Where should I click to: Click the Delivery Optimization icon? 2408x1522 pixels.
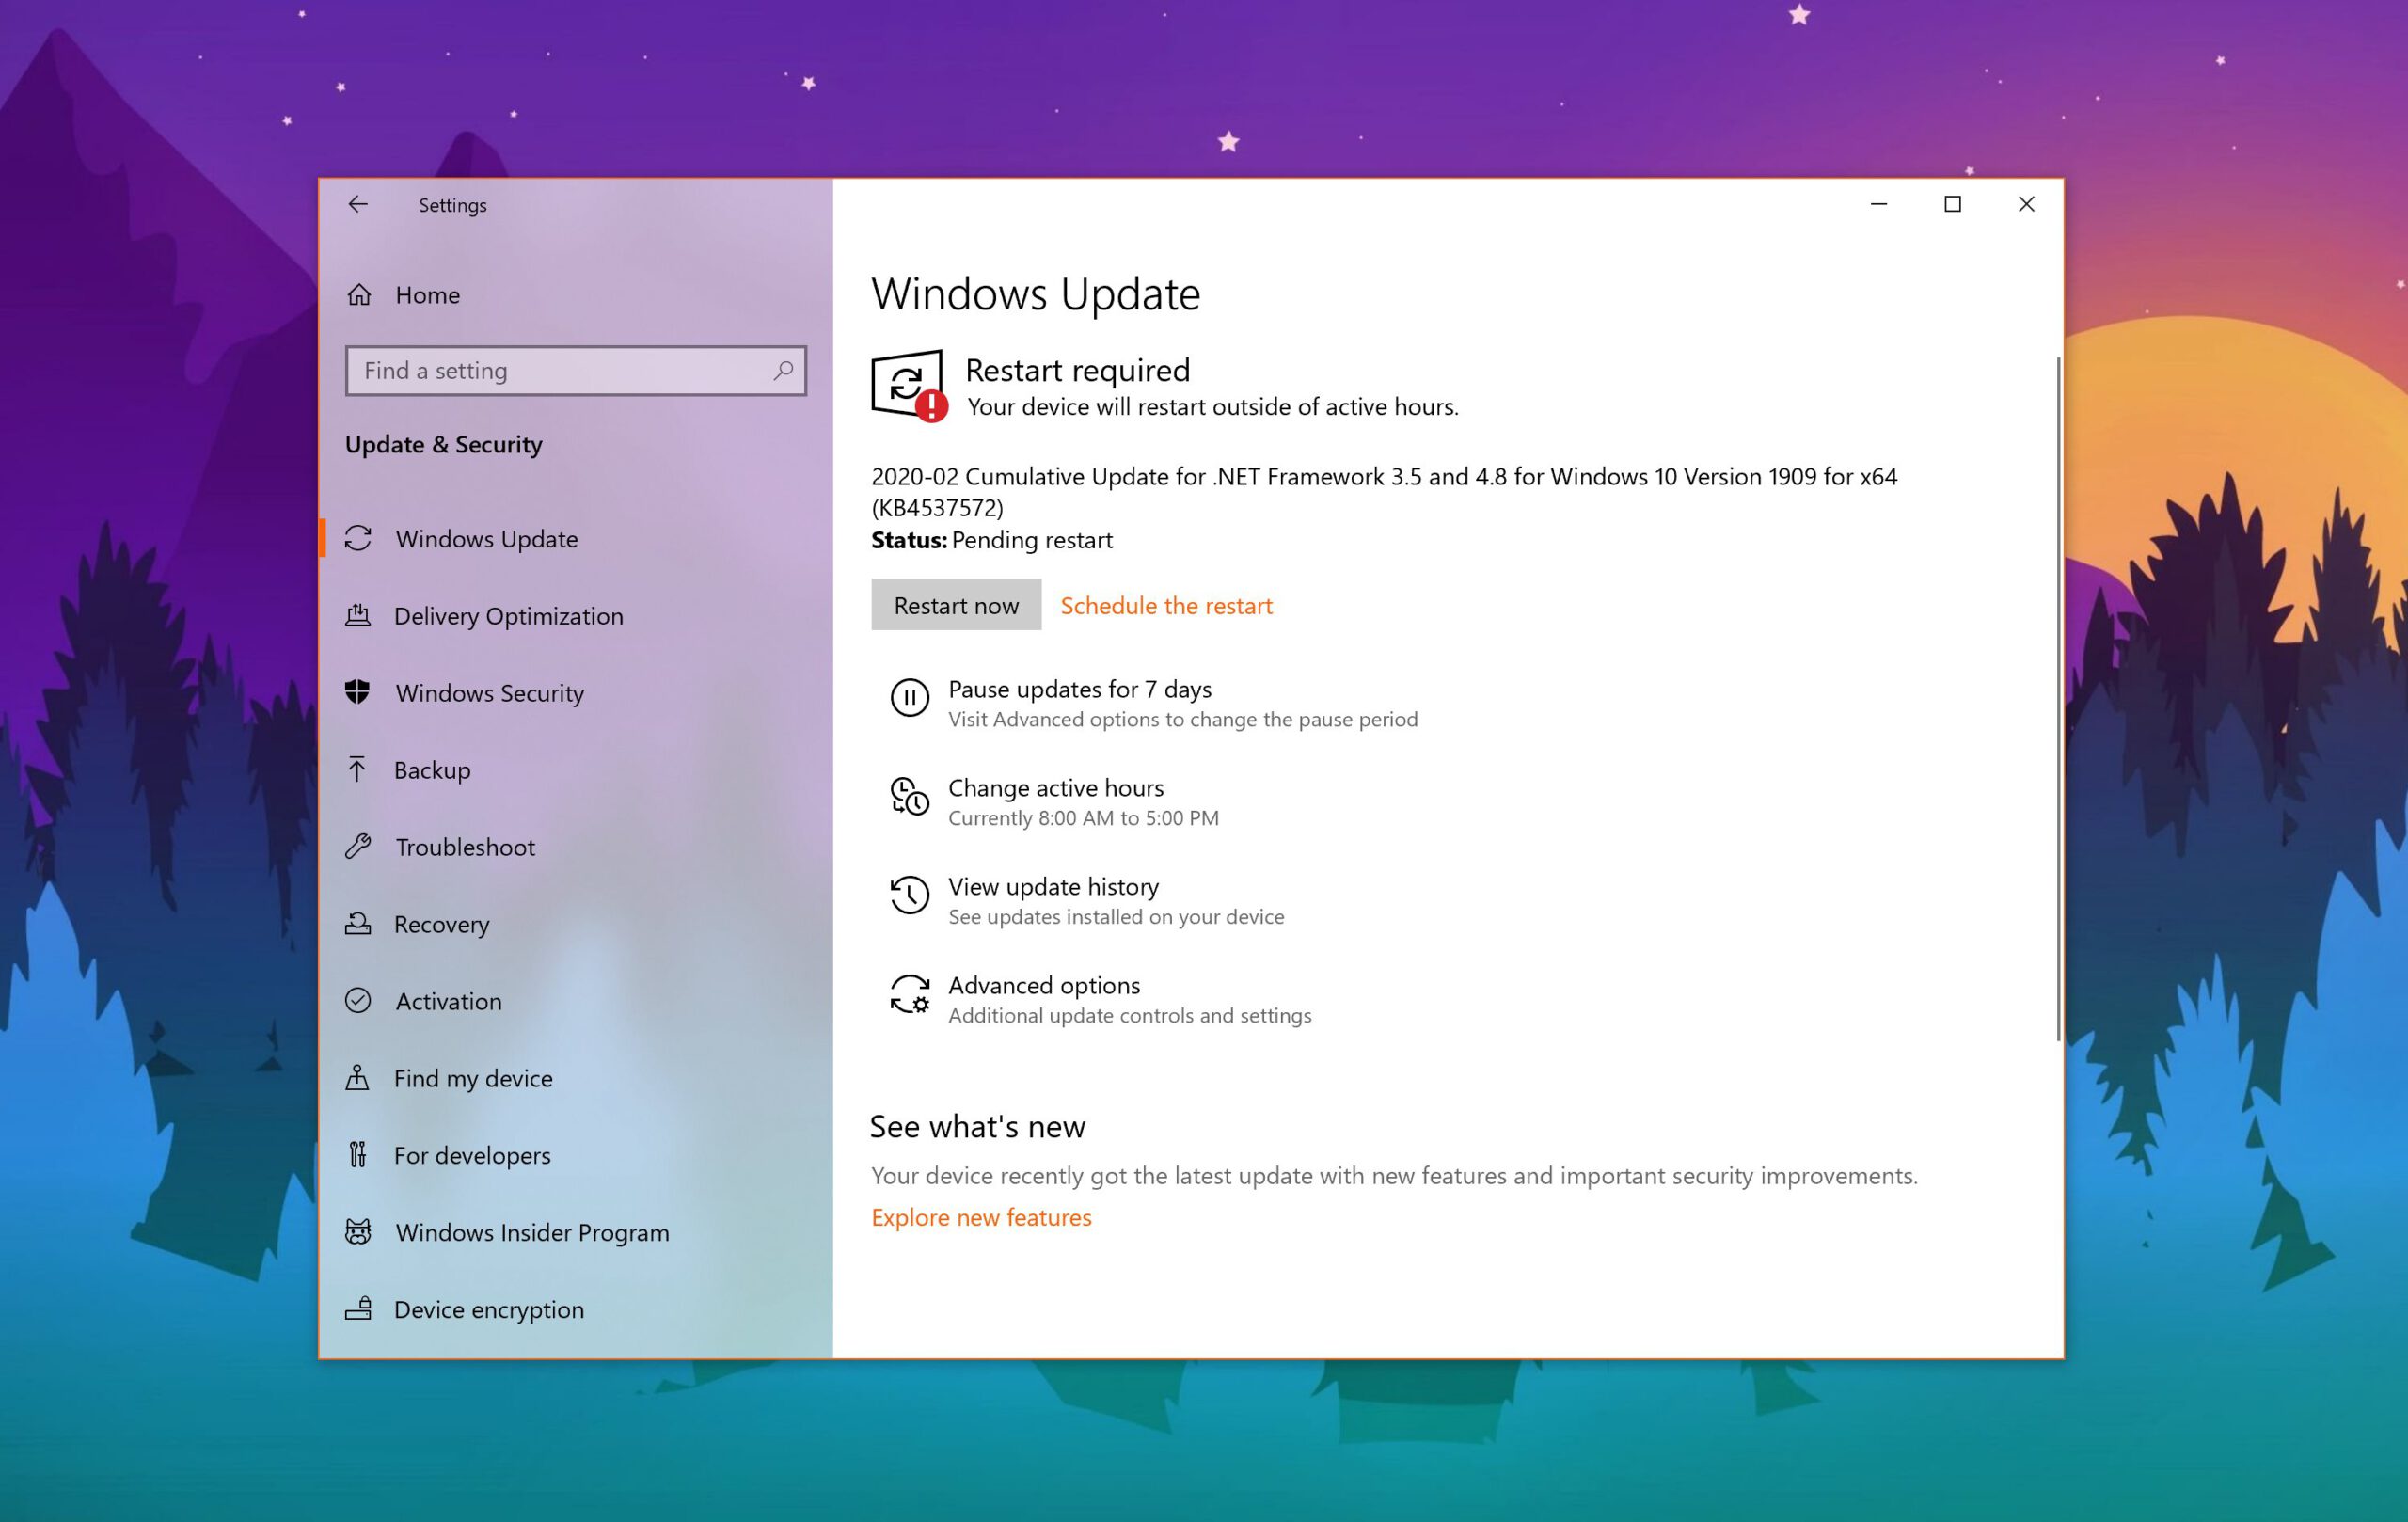358,616
